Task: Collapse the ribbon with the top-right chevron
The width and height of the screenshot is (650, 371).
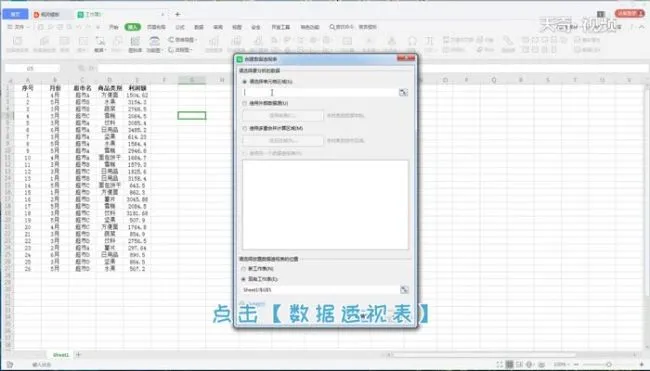Action: (x=642, y=27)
